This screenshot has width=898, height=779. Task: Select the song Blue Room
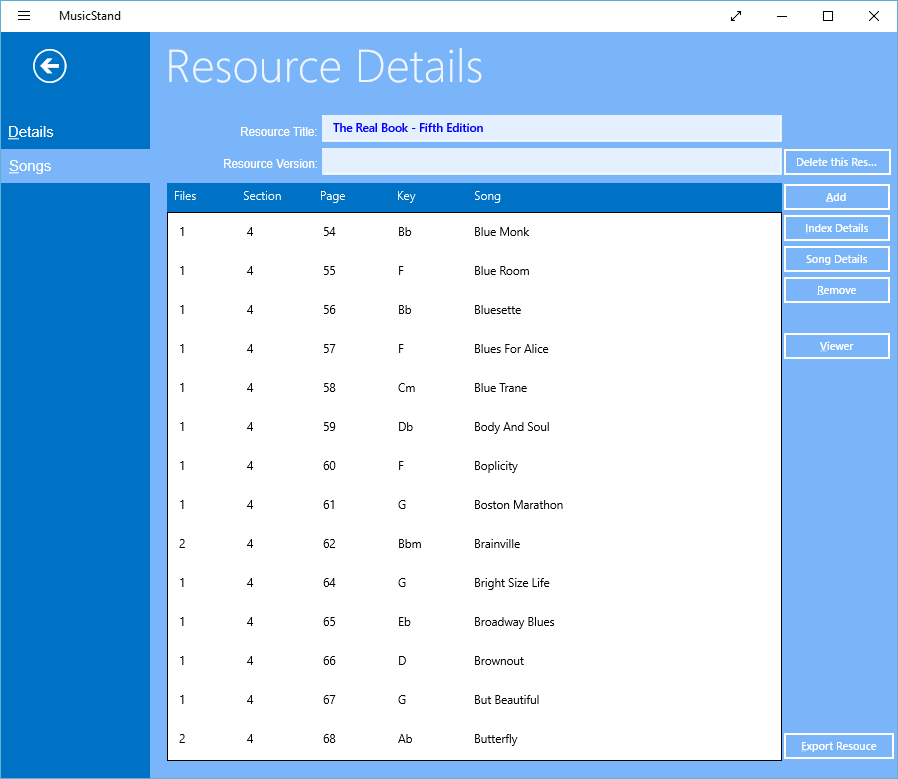pos(474,271)
